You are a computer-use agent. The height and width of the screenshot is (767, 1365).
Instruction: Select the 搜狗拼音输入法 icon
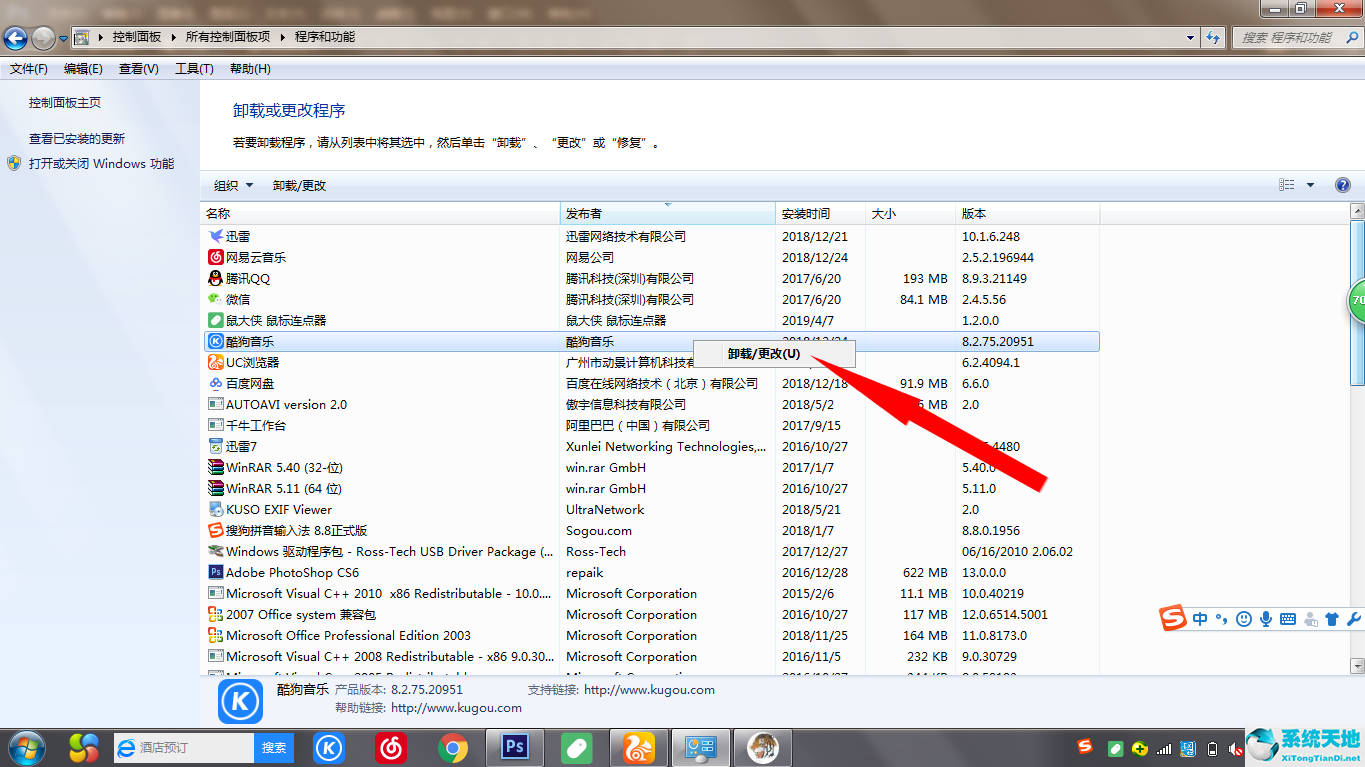pyautogui.click(x=215, y=530)
